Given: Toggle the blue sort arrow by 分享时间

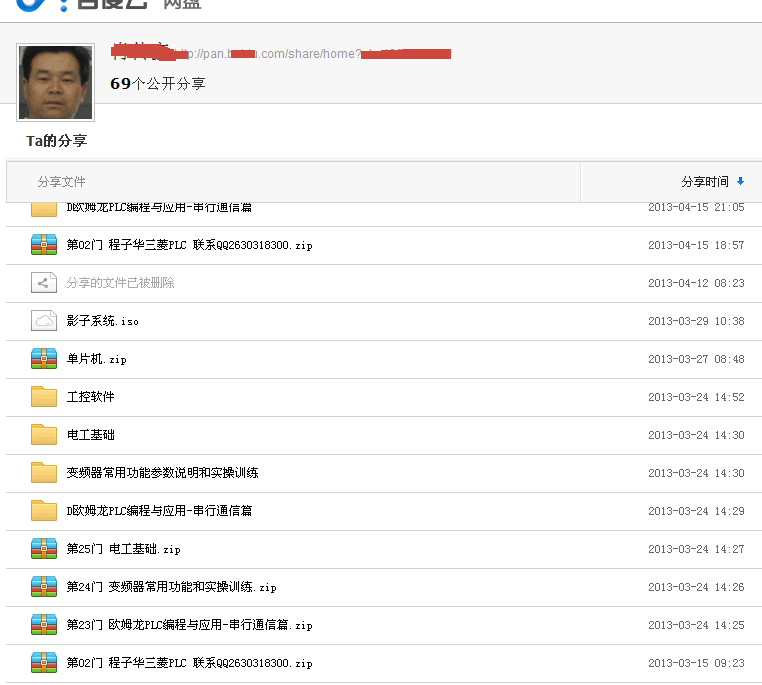Looking at the screenshot, I should point(740,182).
